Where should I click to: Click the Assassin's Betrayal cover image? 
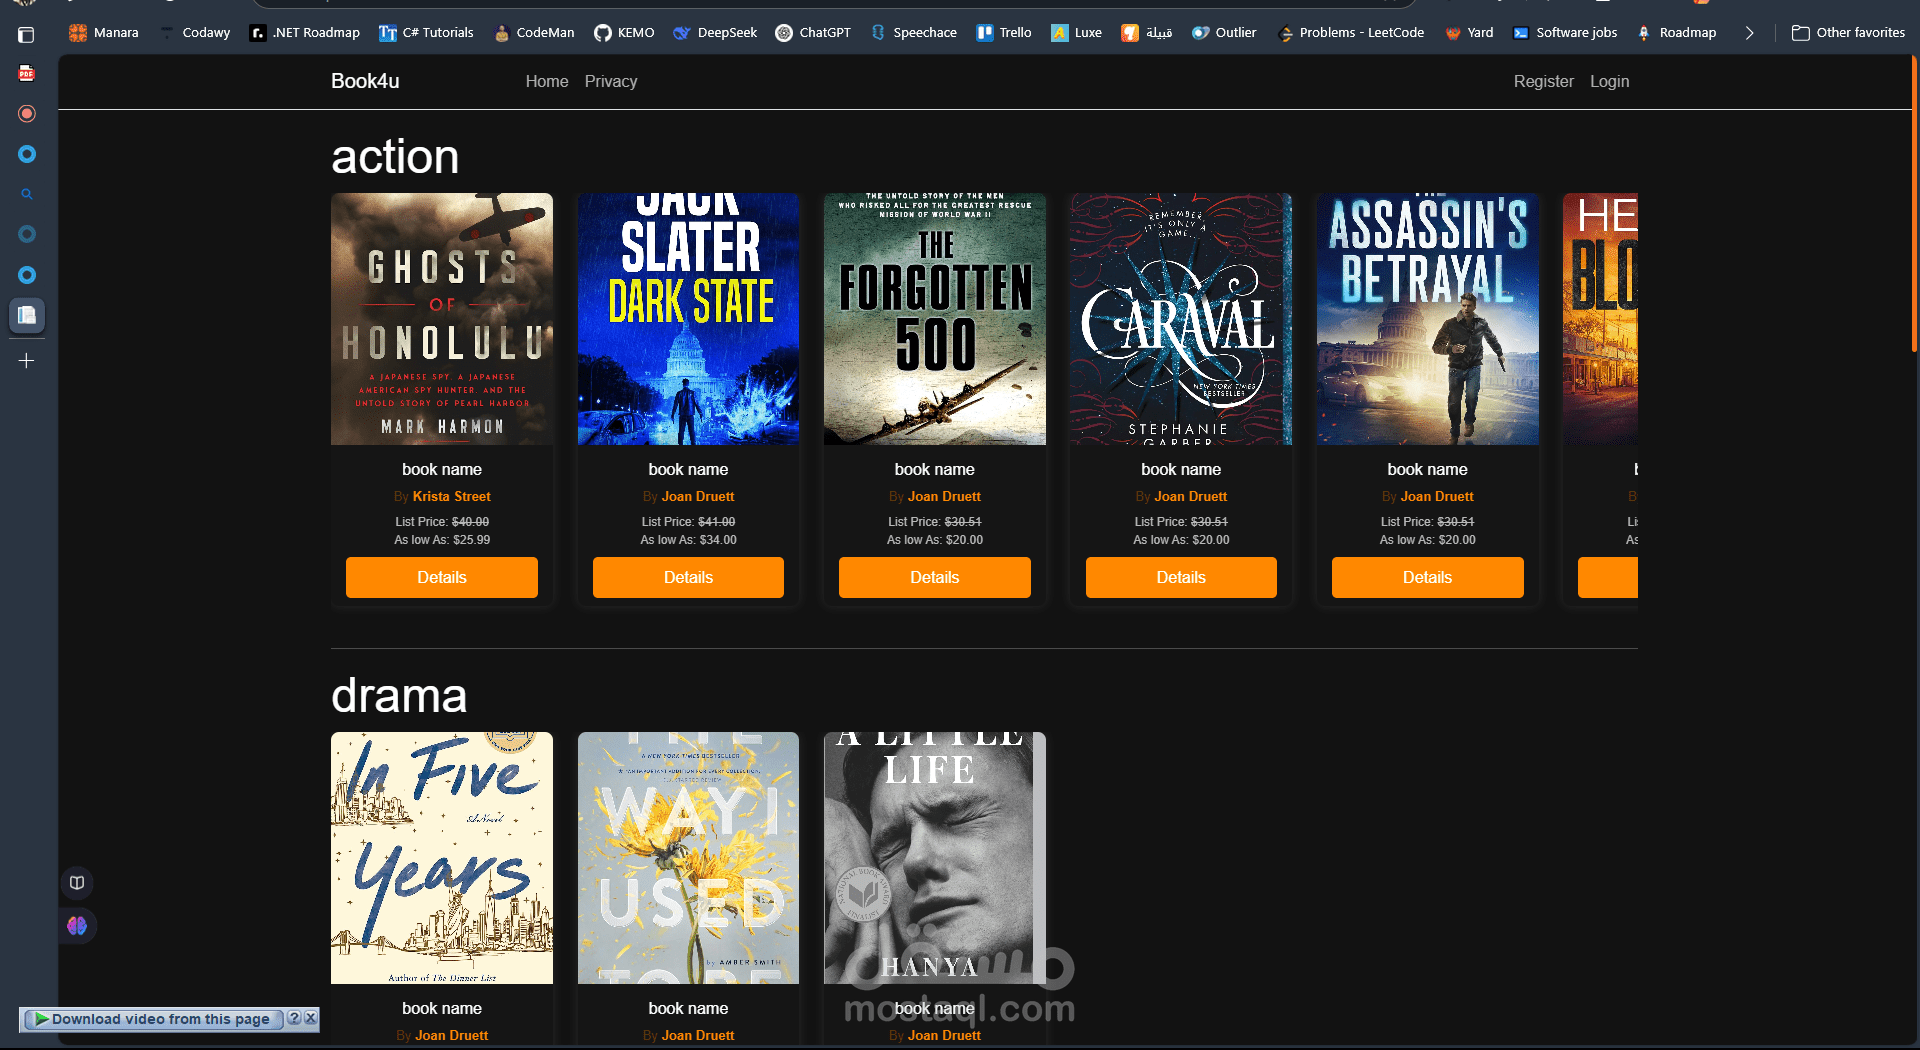pyautogui.click(x=1428, y=319)
